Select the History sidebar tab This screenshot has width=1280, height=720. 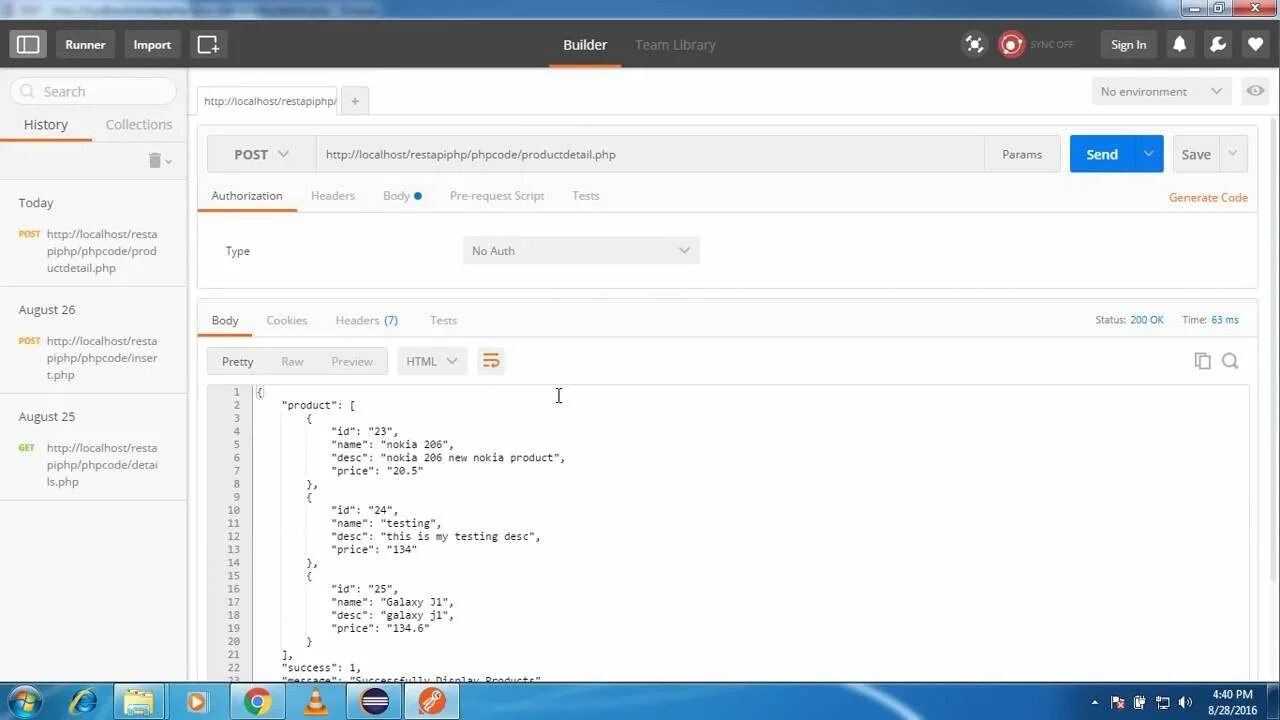tap(46, 124)
